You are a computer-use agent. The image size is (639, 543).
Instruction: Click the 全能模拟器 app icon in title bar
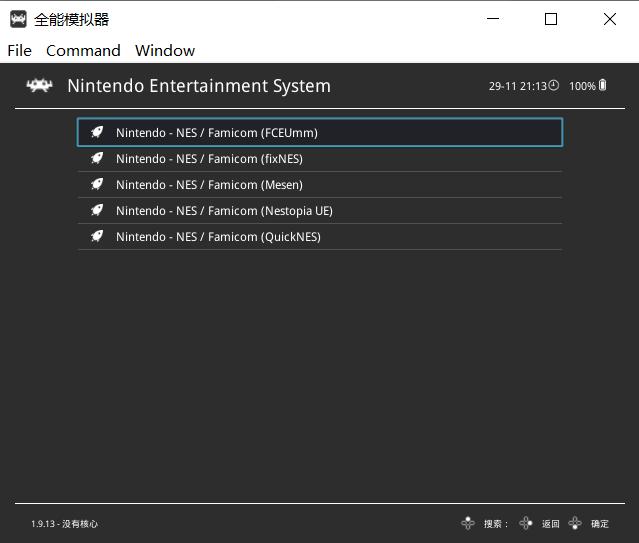18,19
